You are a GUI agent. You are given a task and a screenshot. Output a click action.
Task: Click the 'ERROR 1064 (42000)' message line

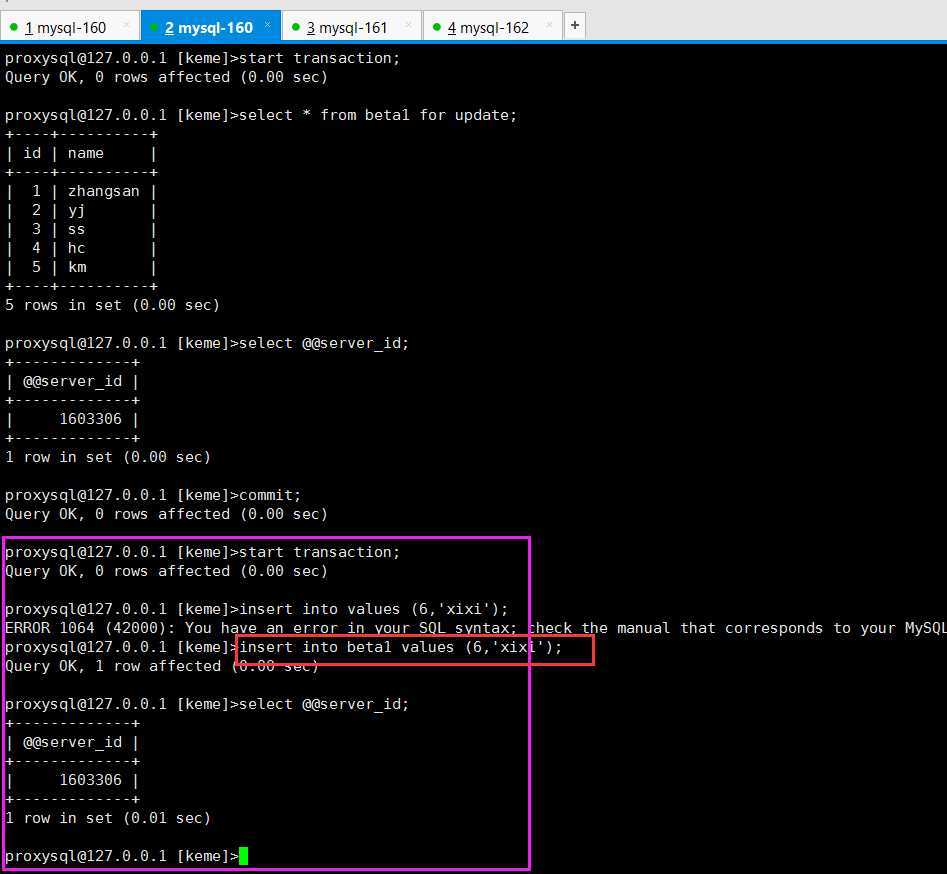[x=475, y=628]
